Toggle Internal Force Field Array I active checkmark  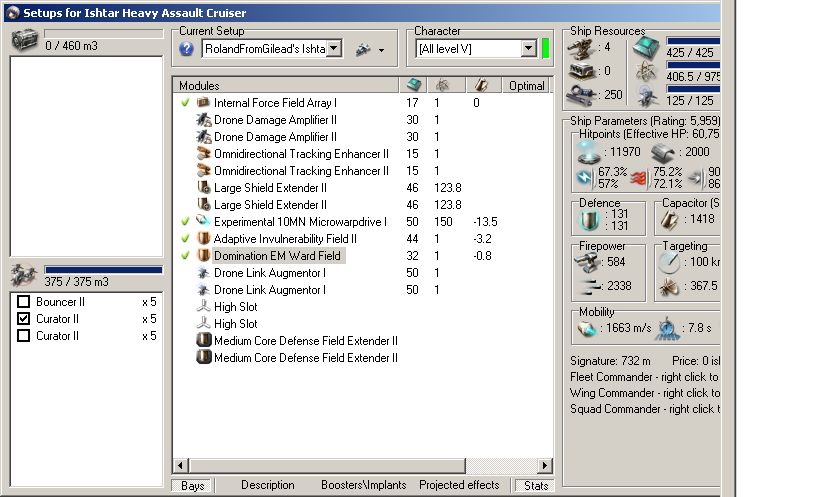[x=185, y=103]
